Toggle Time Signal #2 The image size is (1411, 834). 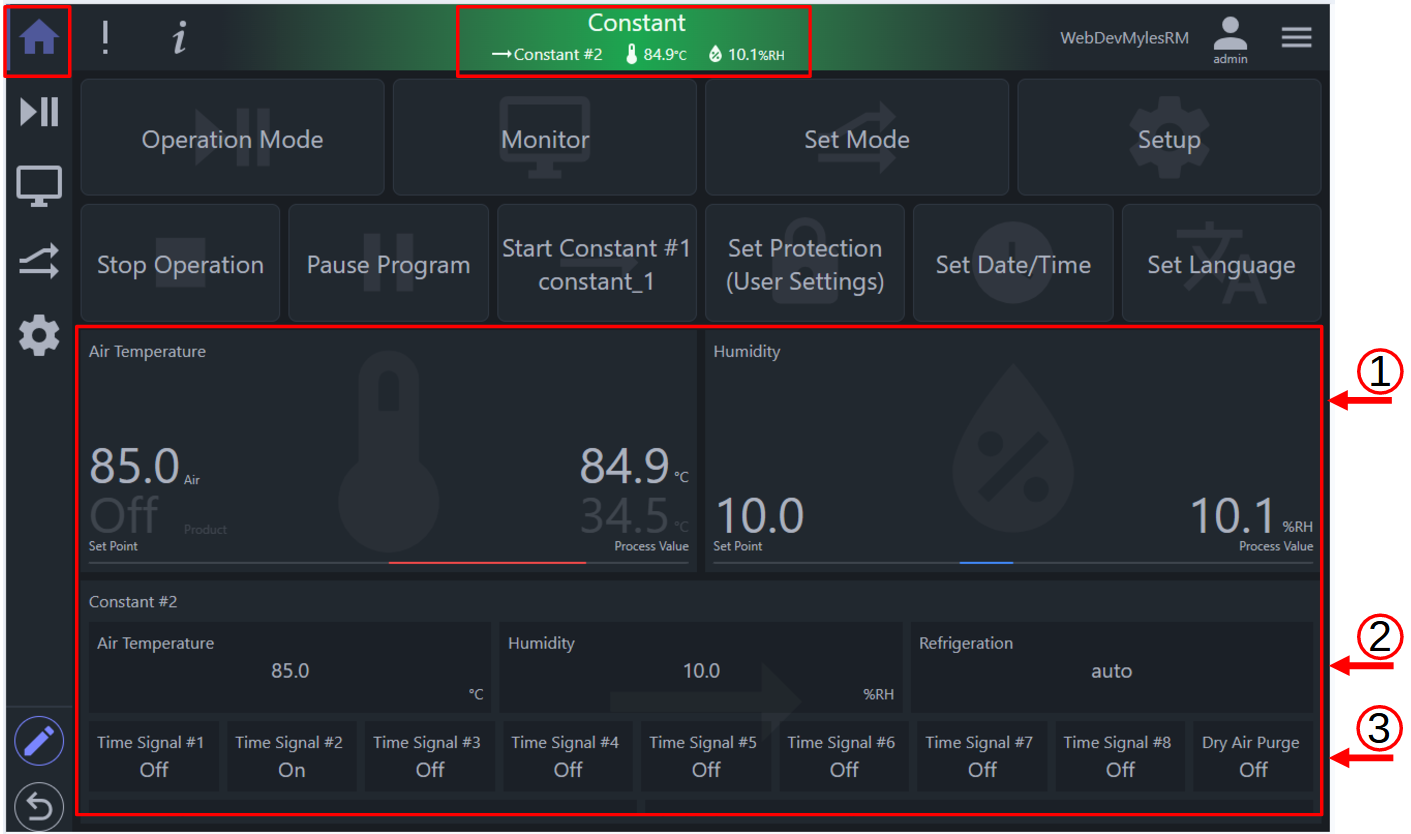pyautogui.click(x=292, y=756)
